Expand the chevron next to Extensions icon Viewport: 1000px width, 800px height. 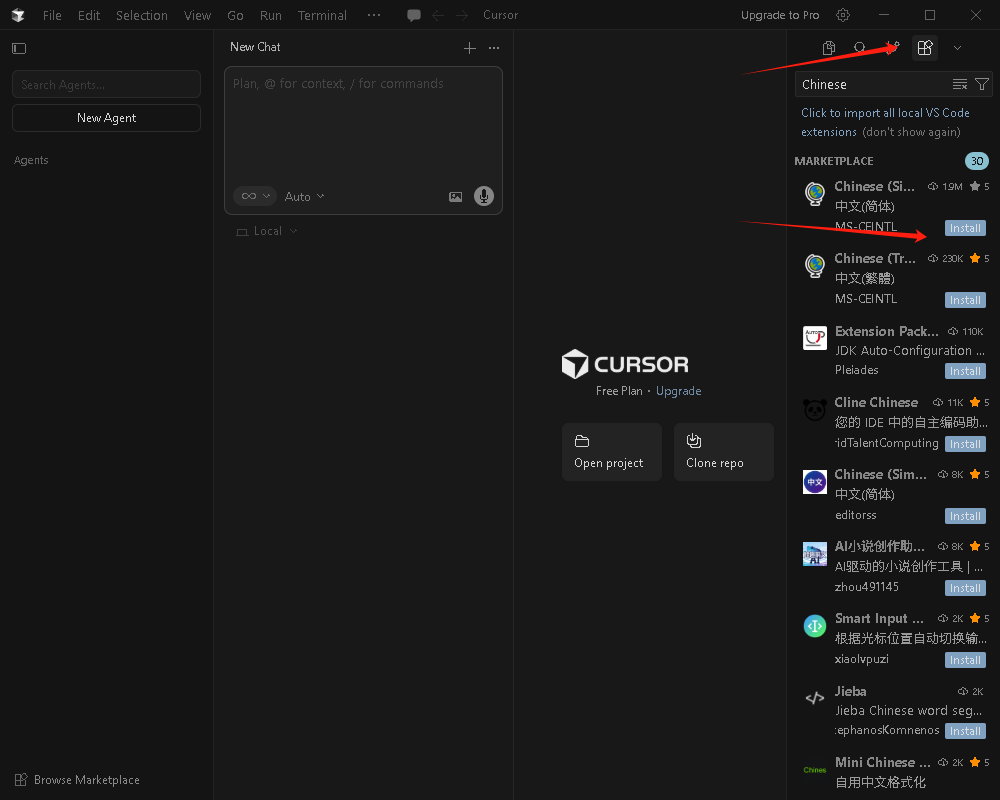coord(957,47)
